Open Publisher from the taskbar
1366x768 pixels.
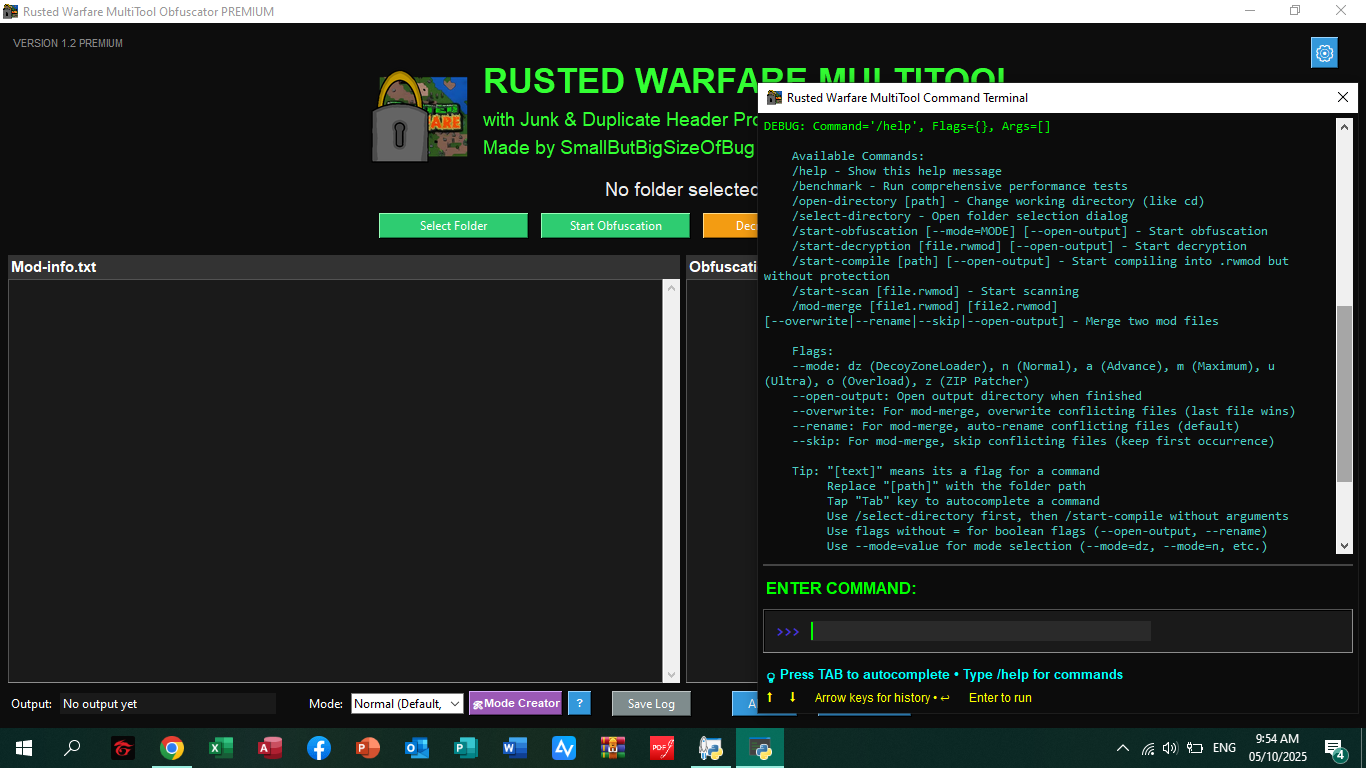click(466, 747)
